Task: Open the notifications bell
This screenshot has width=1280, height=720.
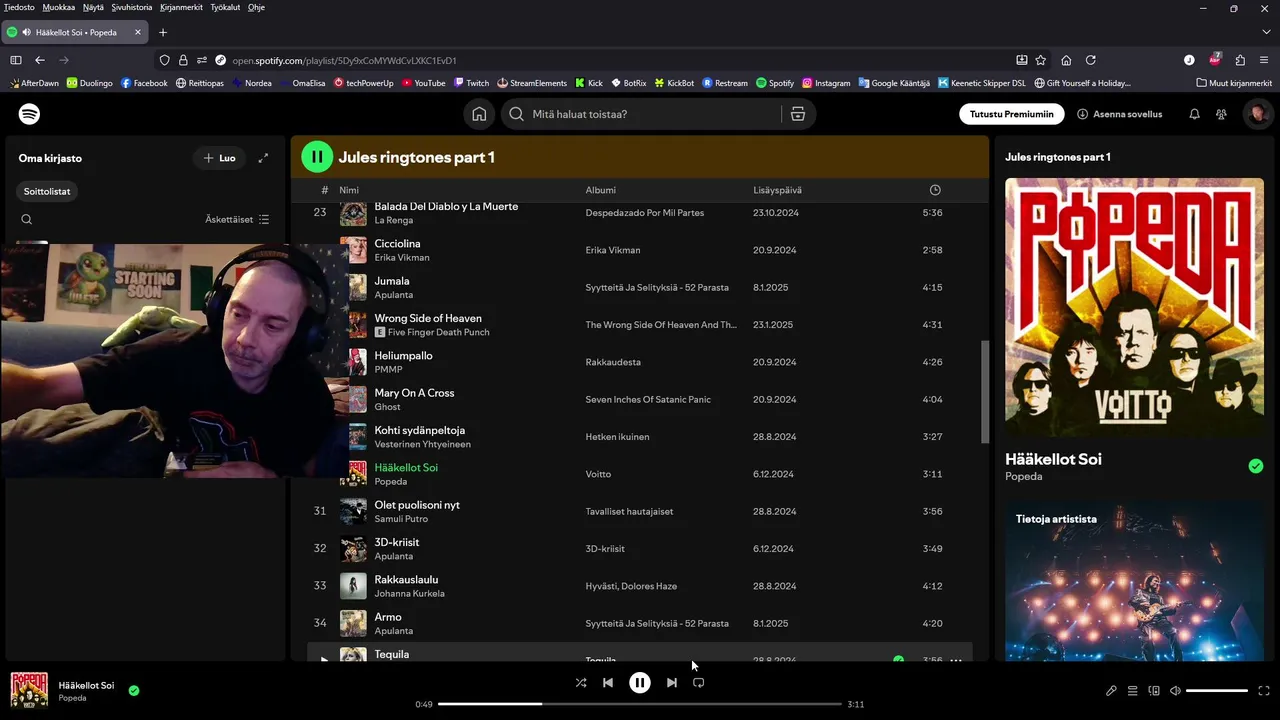Action: (x=1194, y=114)
